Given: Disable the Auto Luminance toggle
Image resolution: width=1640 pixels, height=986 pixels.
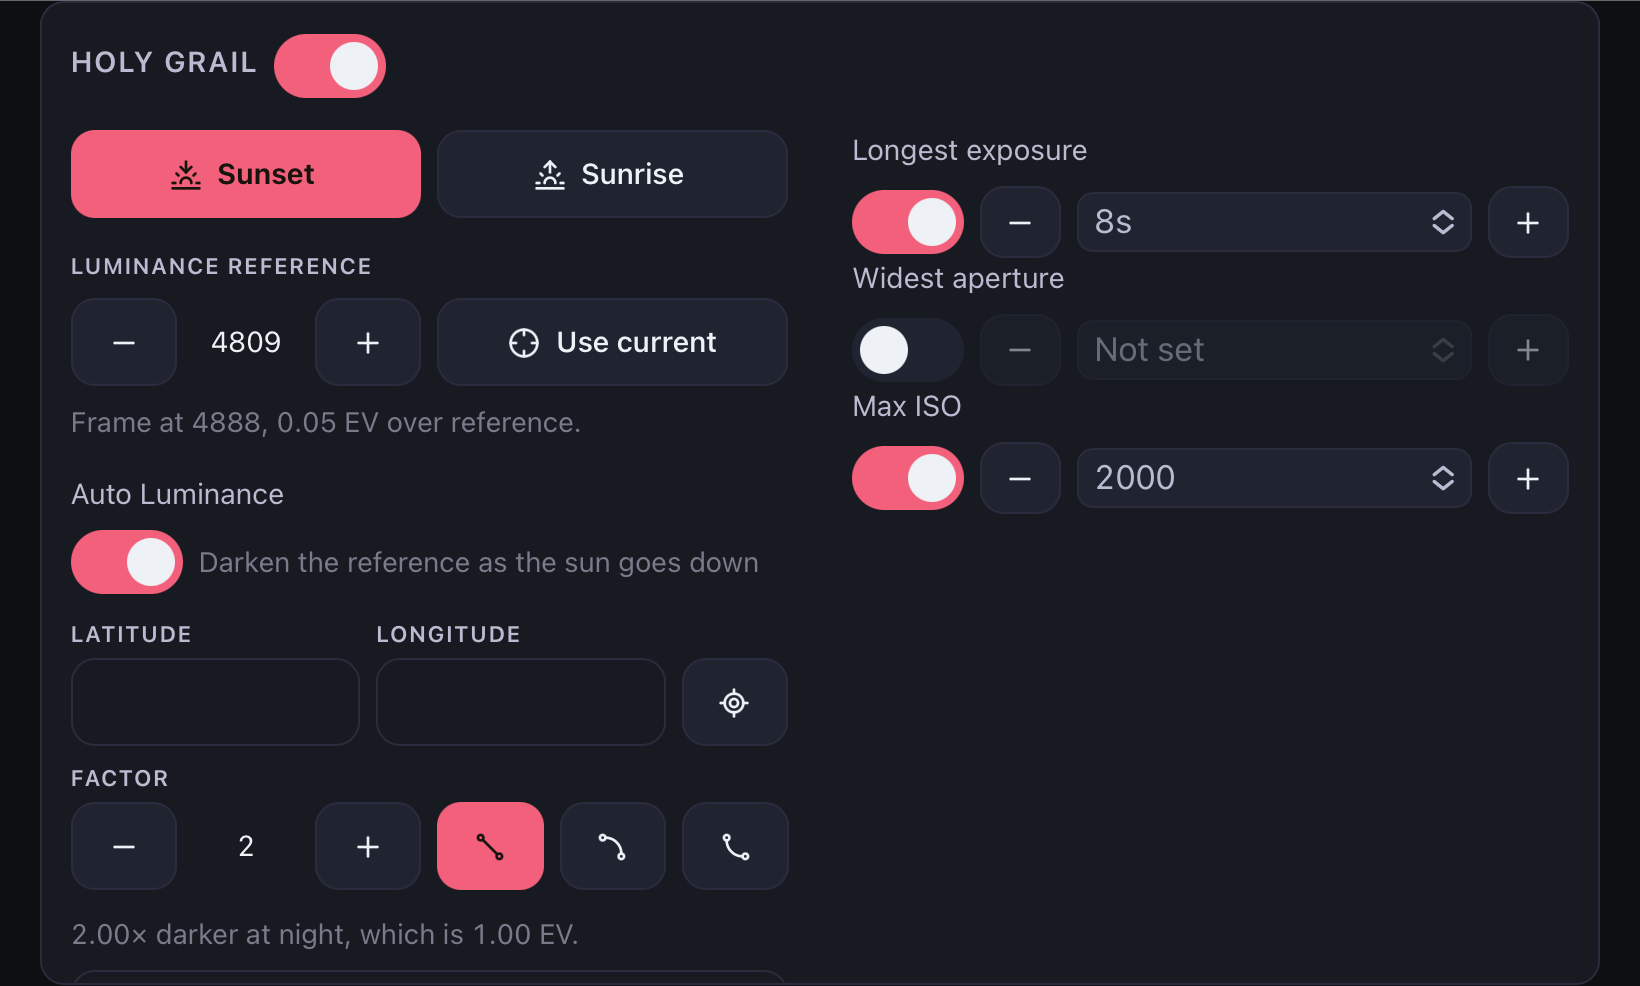Looking at the screenshot, I should pos(127,562).
